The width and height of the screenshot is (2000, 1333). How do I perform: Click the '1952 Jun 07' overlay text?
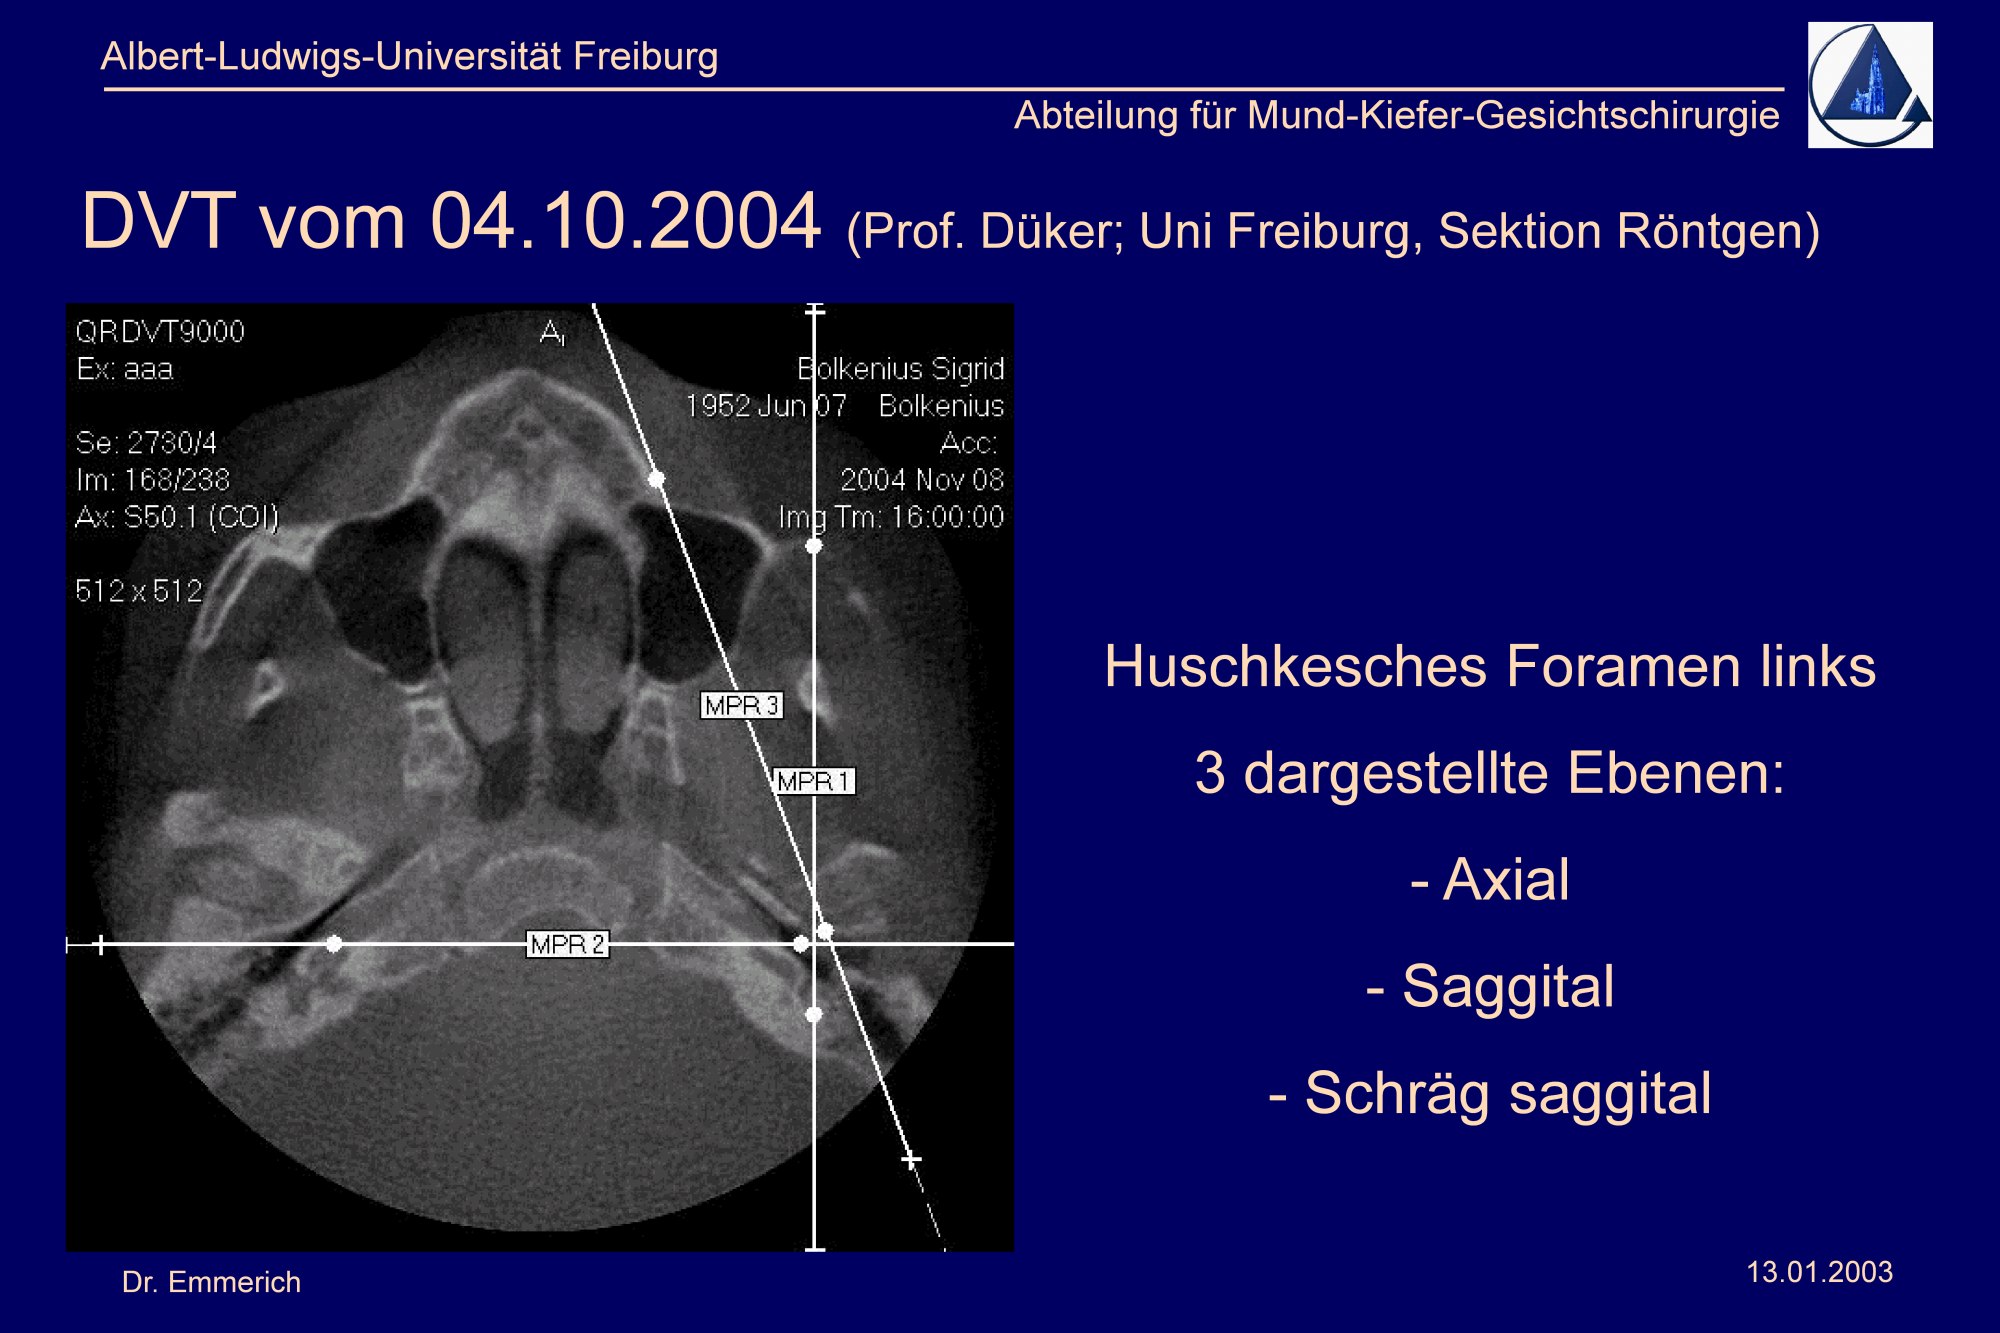click(766, 406)
